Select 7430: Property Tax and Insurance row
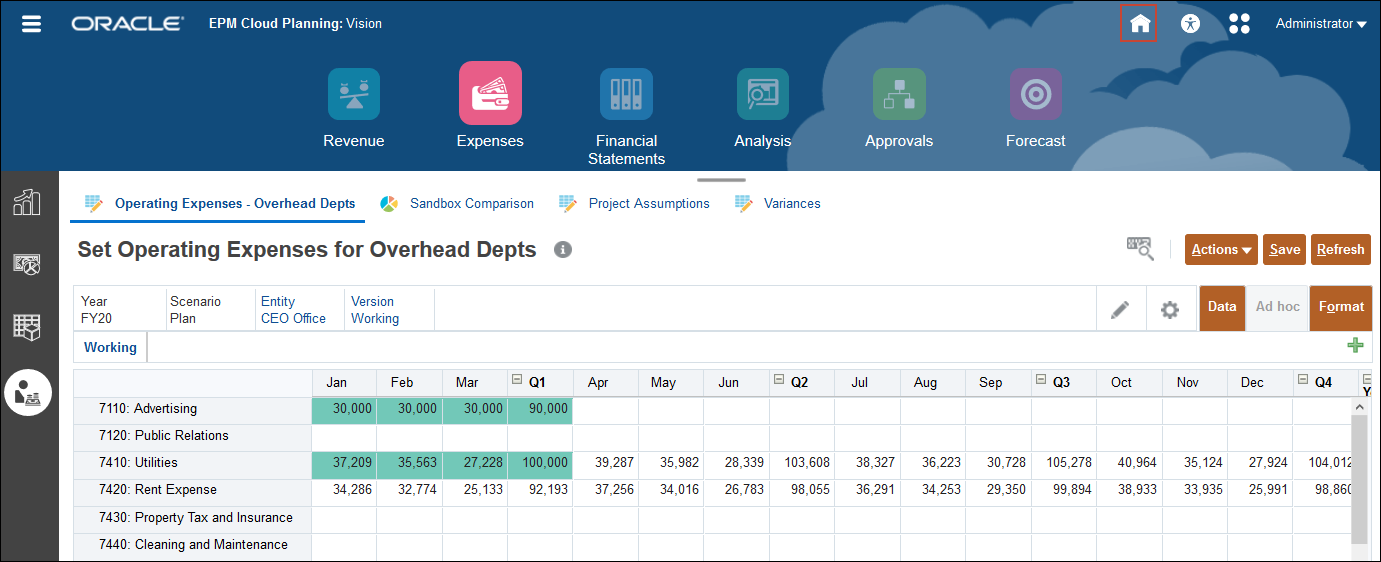The height and width of the screenshot is (562, 1381). 193,518
